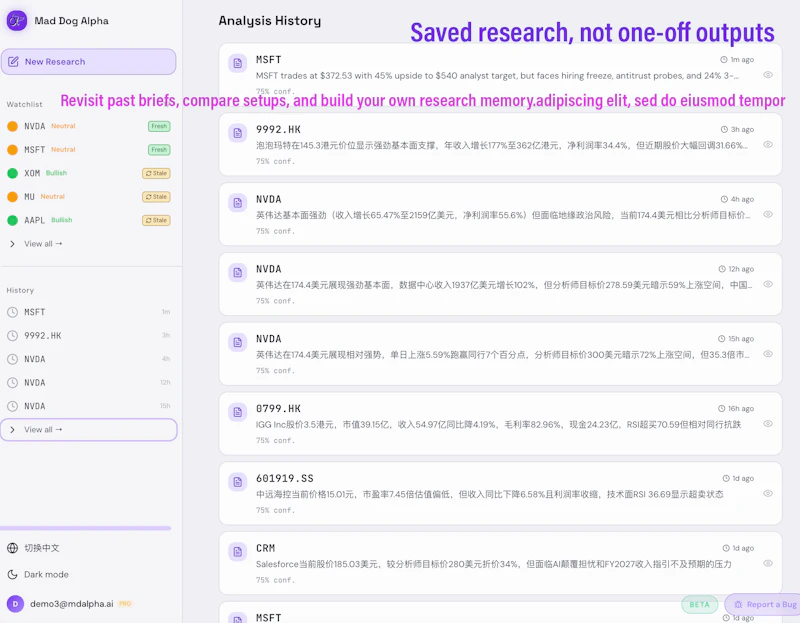Toggle visibility eye on MSFT 1m ago card

pyautogui.click(x=767, y=75)
